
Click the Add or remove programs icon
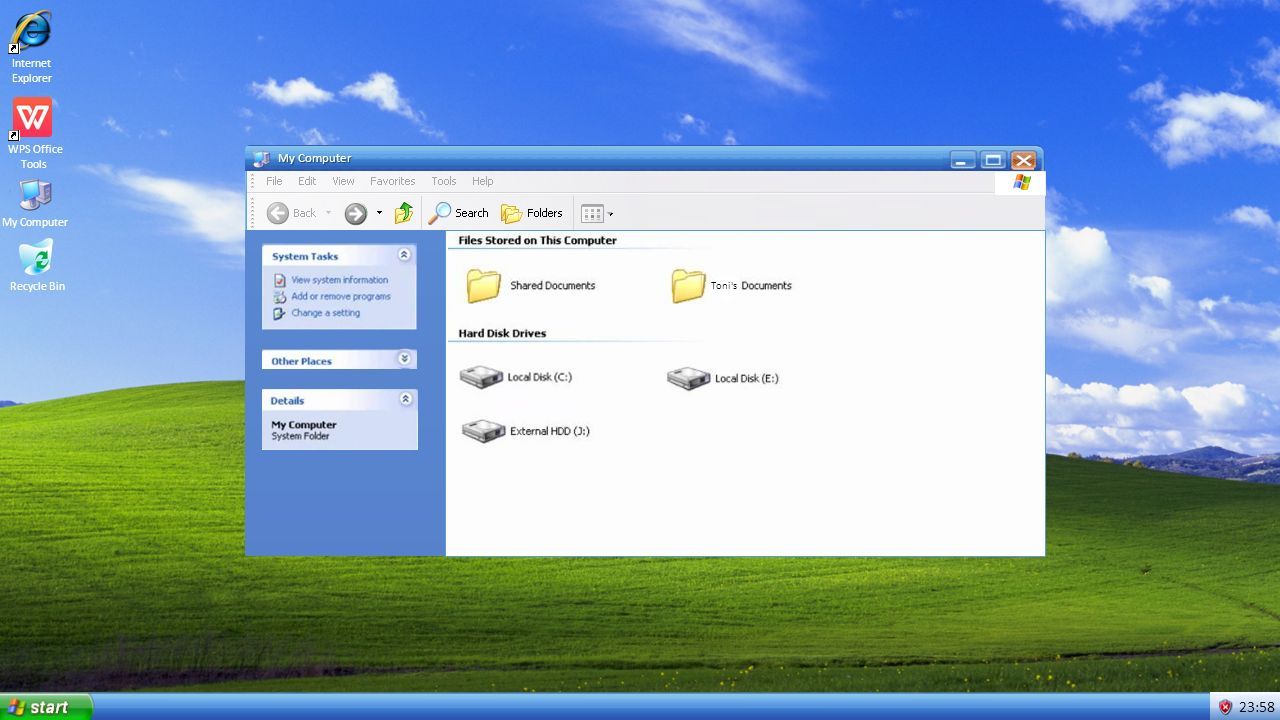280,297
